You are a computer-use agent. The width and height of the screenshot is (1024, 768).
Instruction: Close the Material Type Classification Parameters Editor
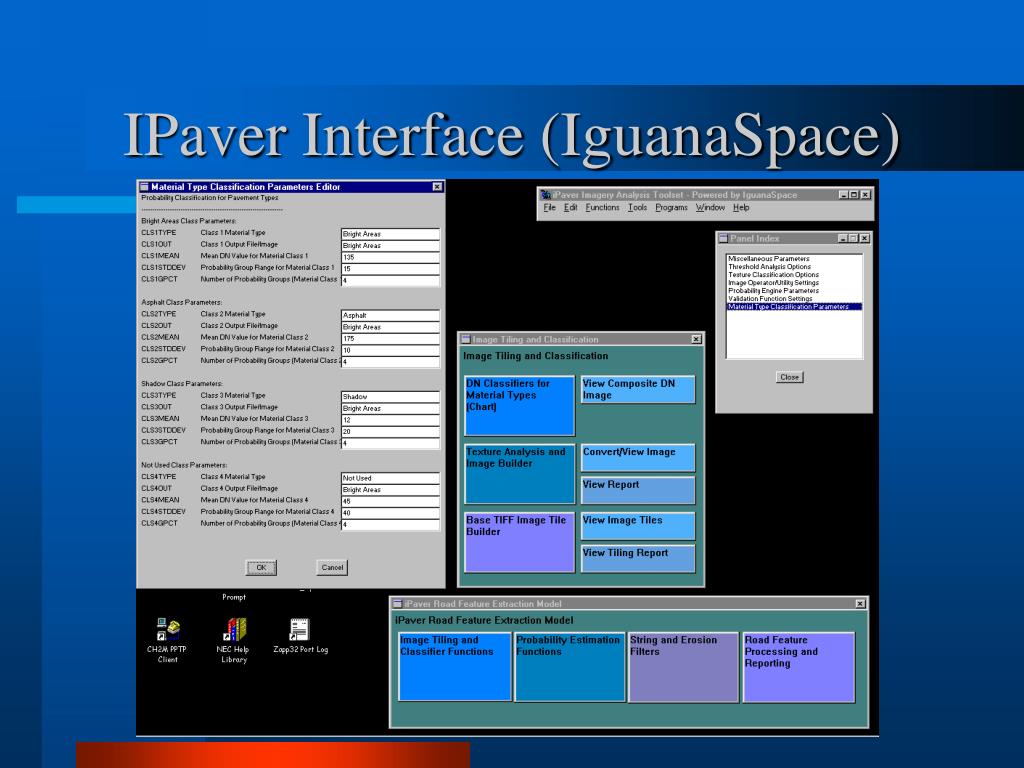[x=438, y=187]
